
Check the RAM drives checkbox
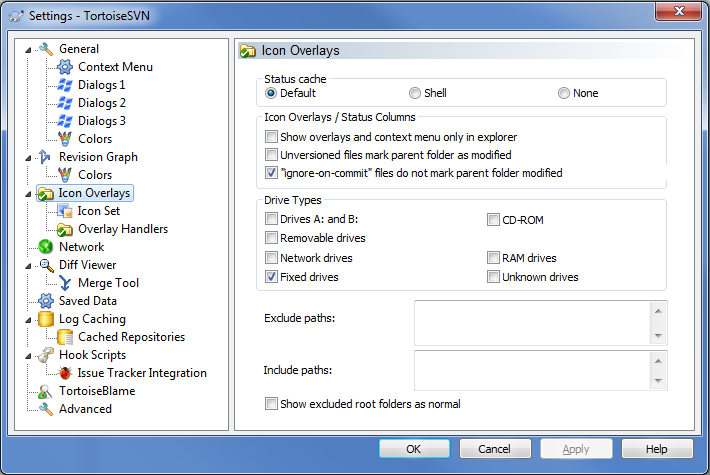493,258
